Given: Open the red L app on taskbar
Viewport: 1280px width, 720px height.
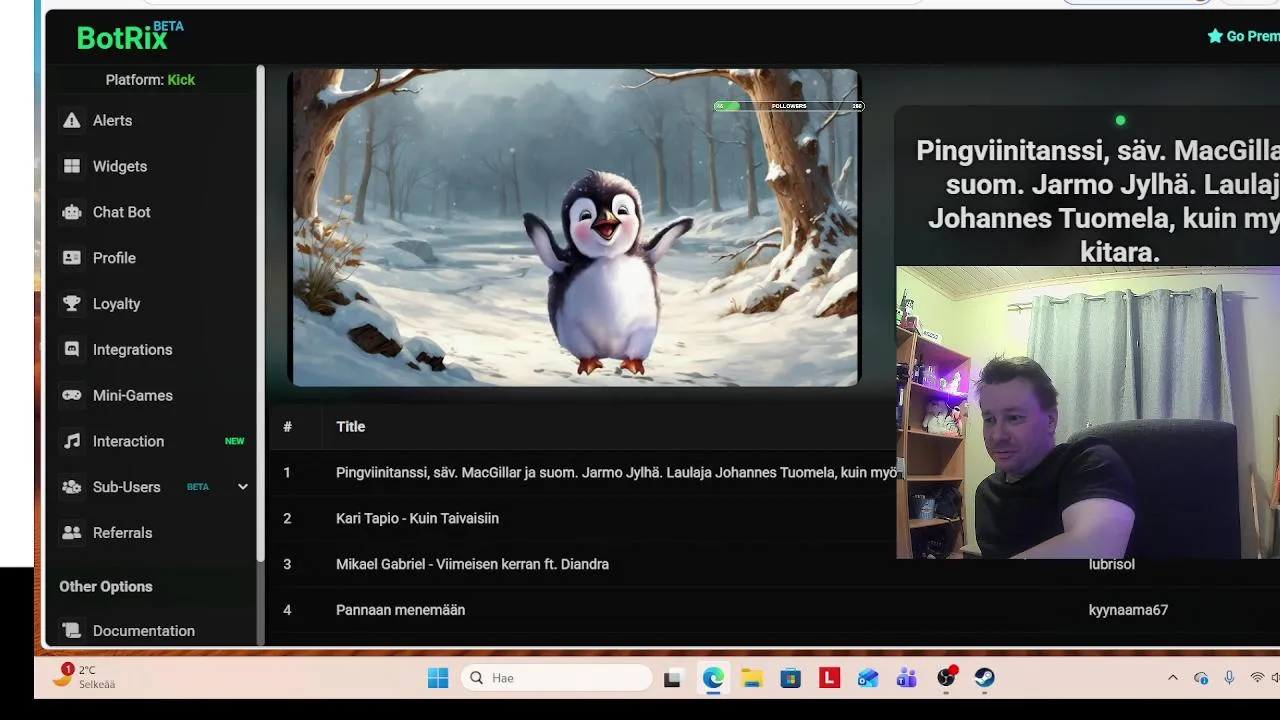Looking at the screenshot, I should tap(829, 678).
